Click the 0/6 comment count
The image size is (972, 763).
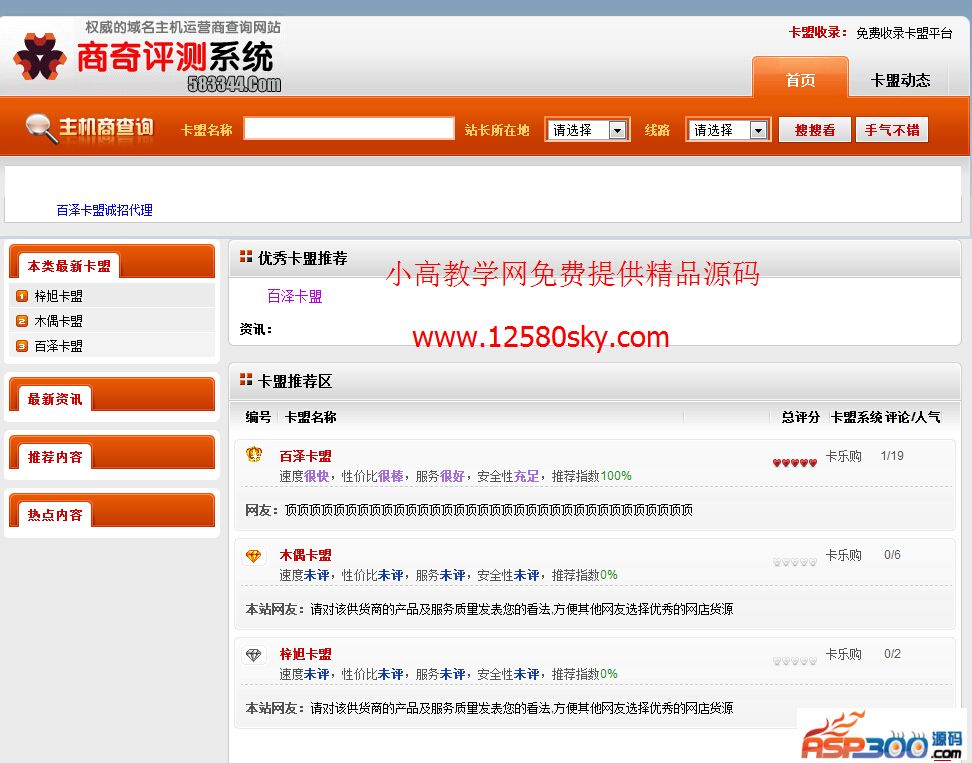pos(892,555)
